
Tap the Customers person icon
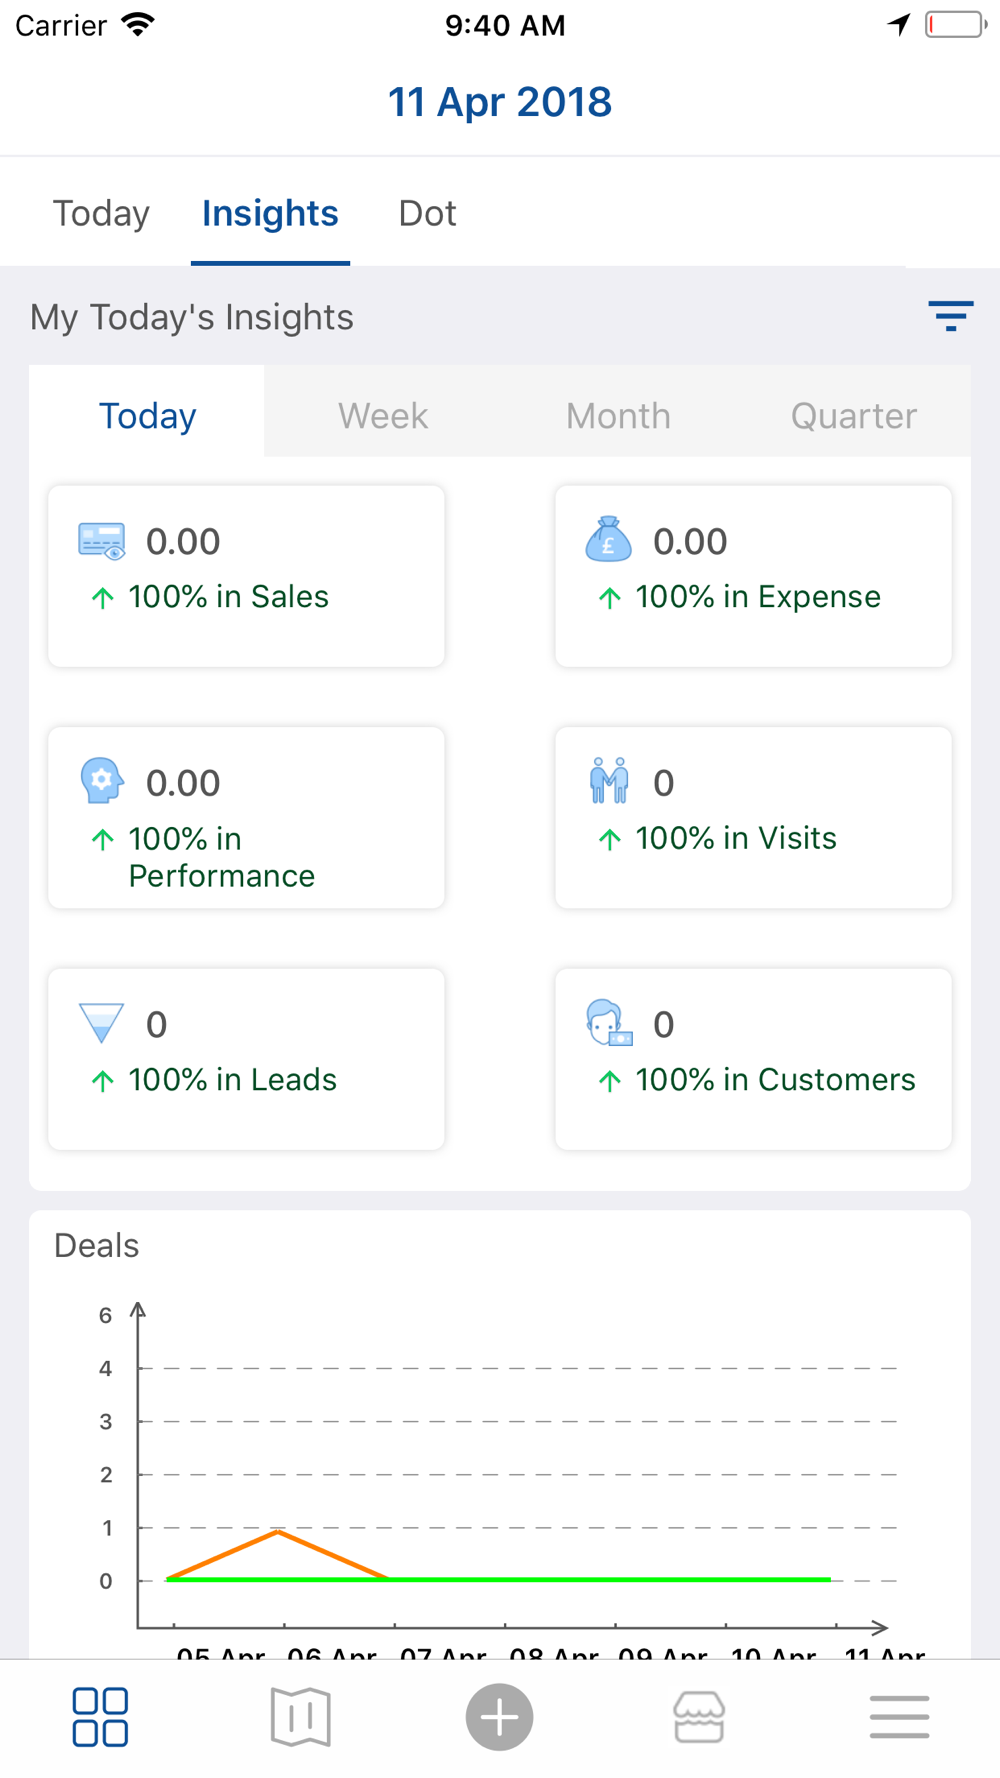click(608, 1023)
